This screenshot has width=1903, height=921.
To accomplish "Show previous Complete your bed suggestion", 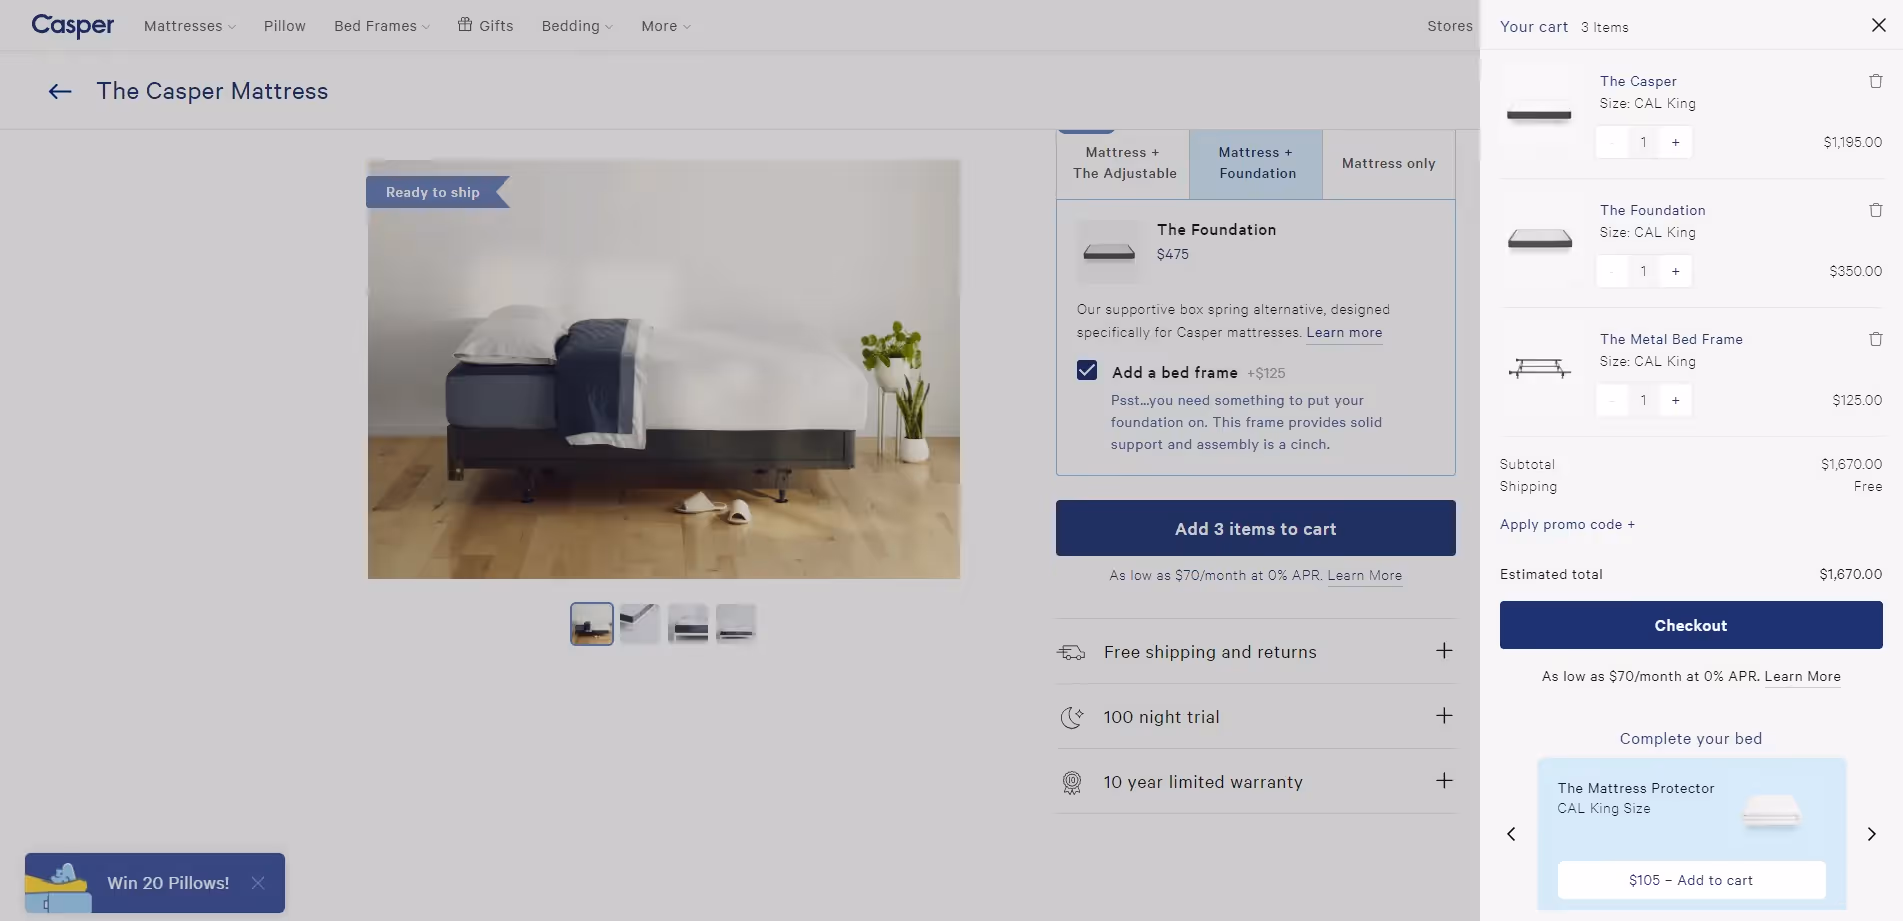I will tap(1511, 834).
